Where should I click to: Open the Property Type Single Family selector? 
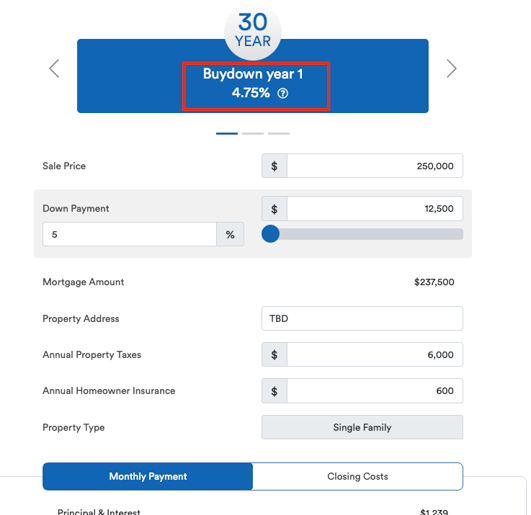tap(362, 427)
